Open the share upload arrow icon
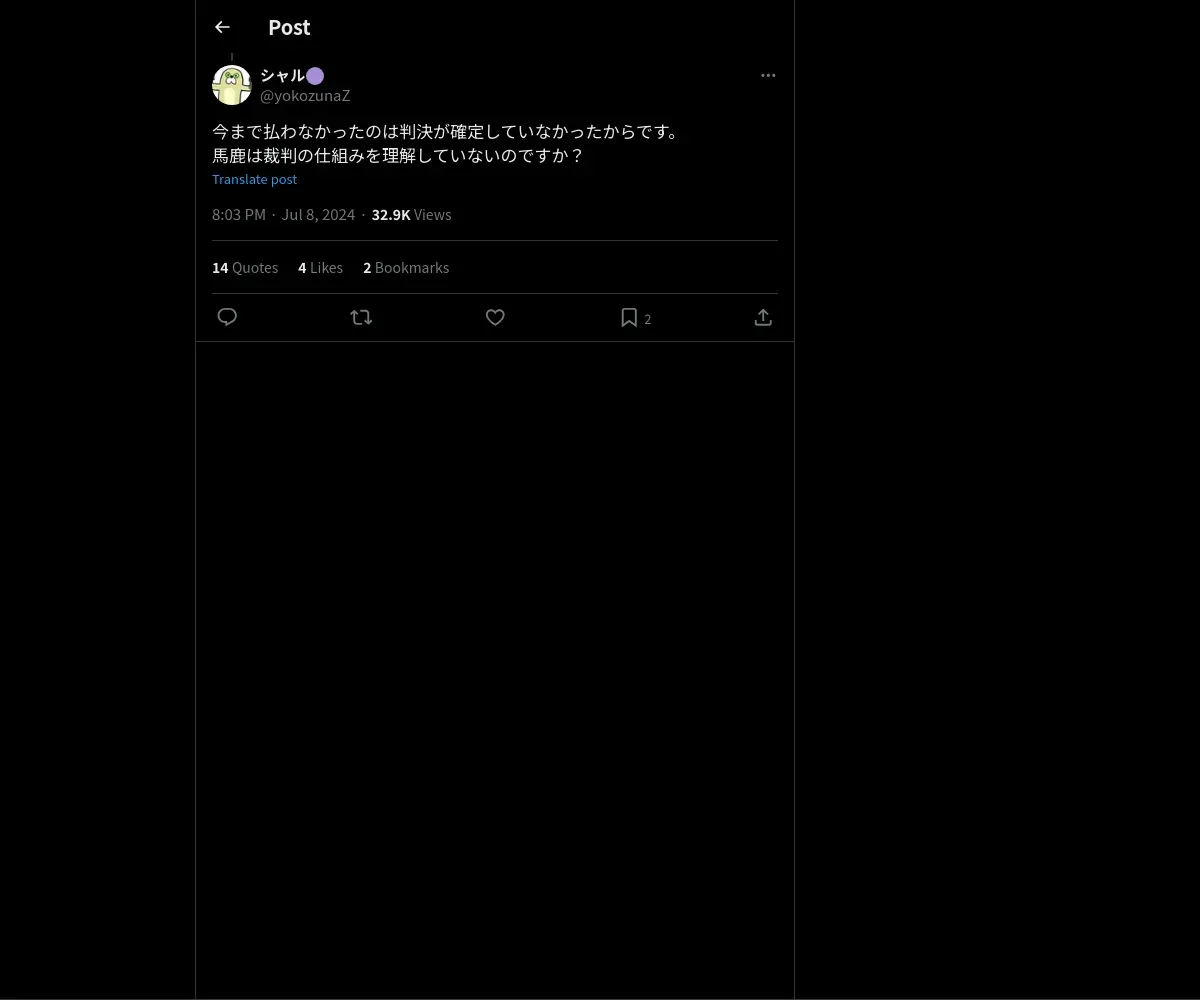Screen dimensions: 1200x1000 click(x=763, y=317)
